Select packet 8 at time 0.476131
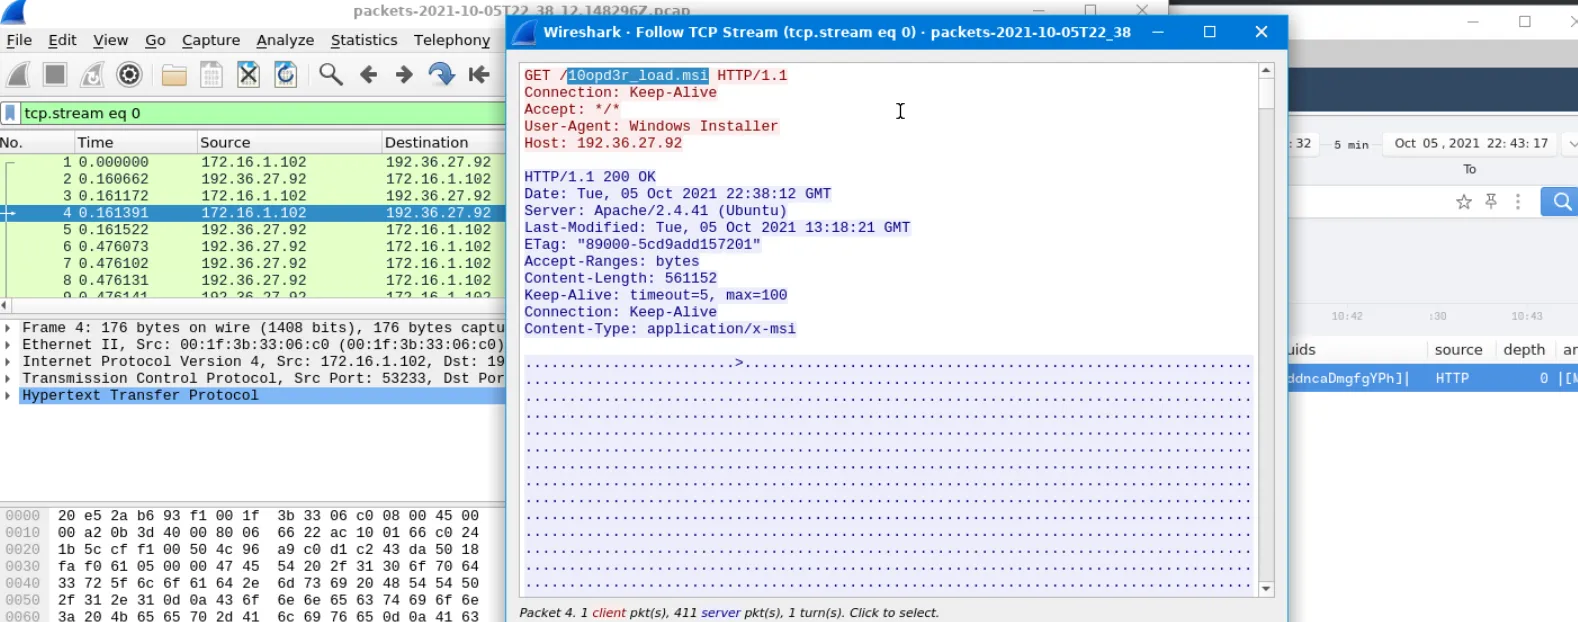This screenshot has width=1578, height=622. [253, 280]
